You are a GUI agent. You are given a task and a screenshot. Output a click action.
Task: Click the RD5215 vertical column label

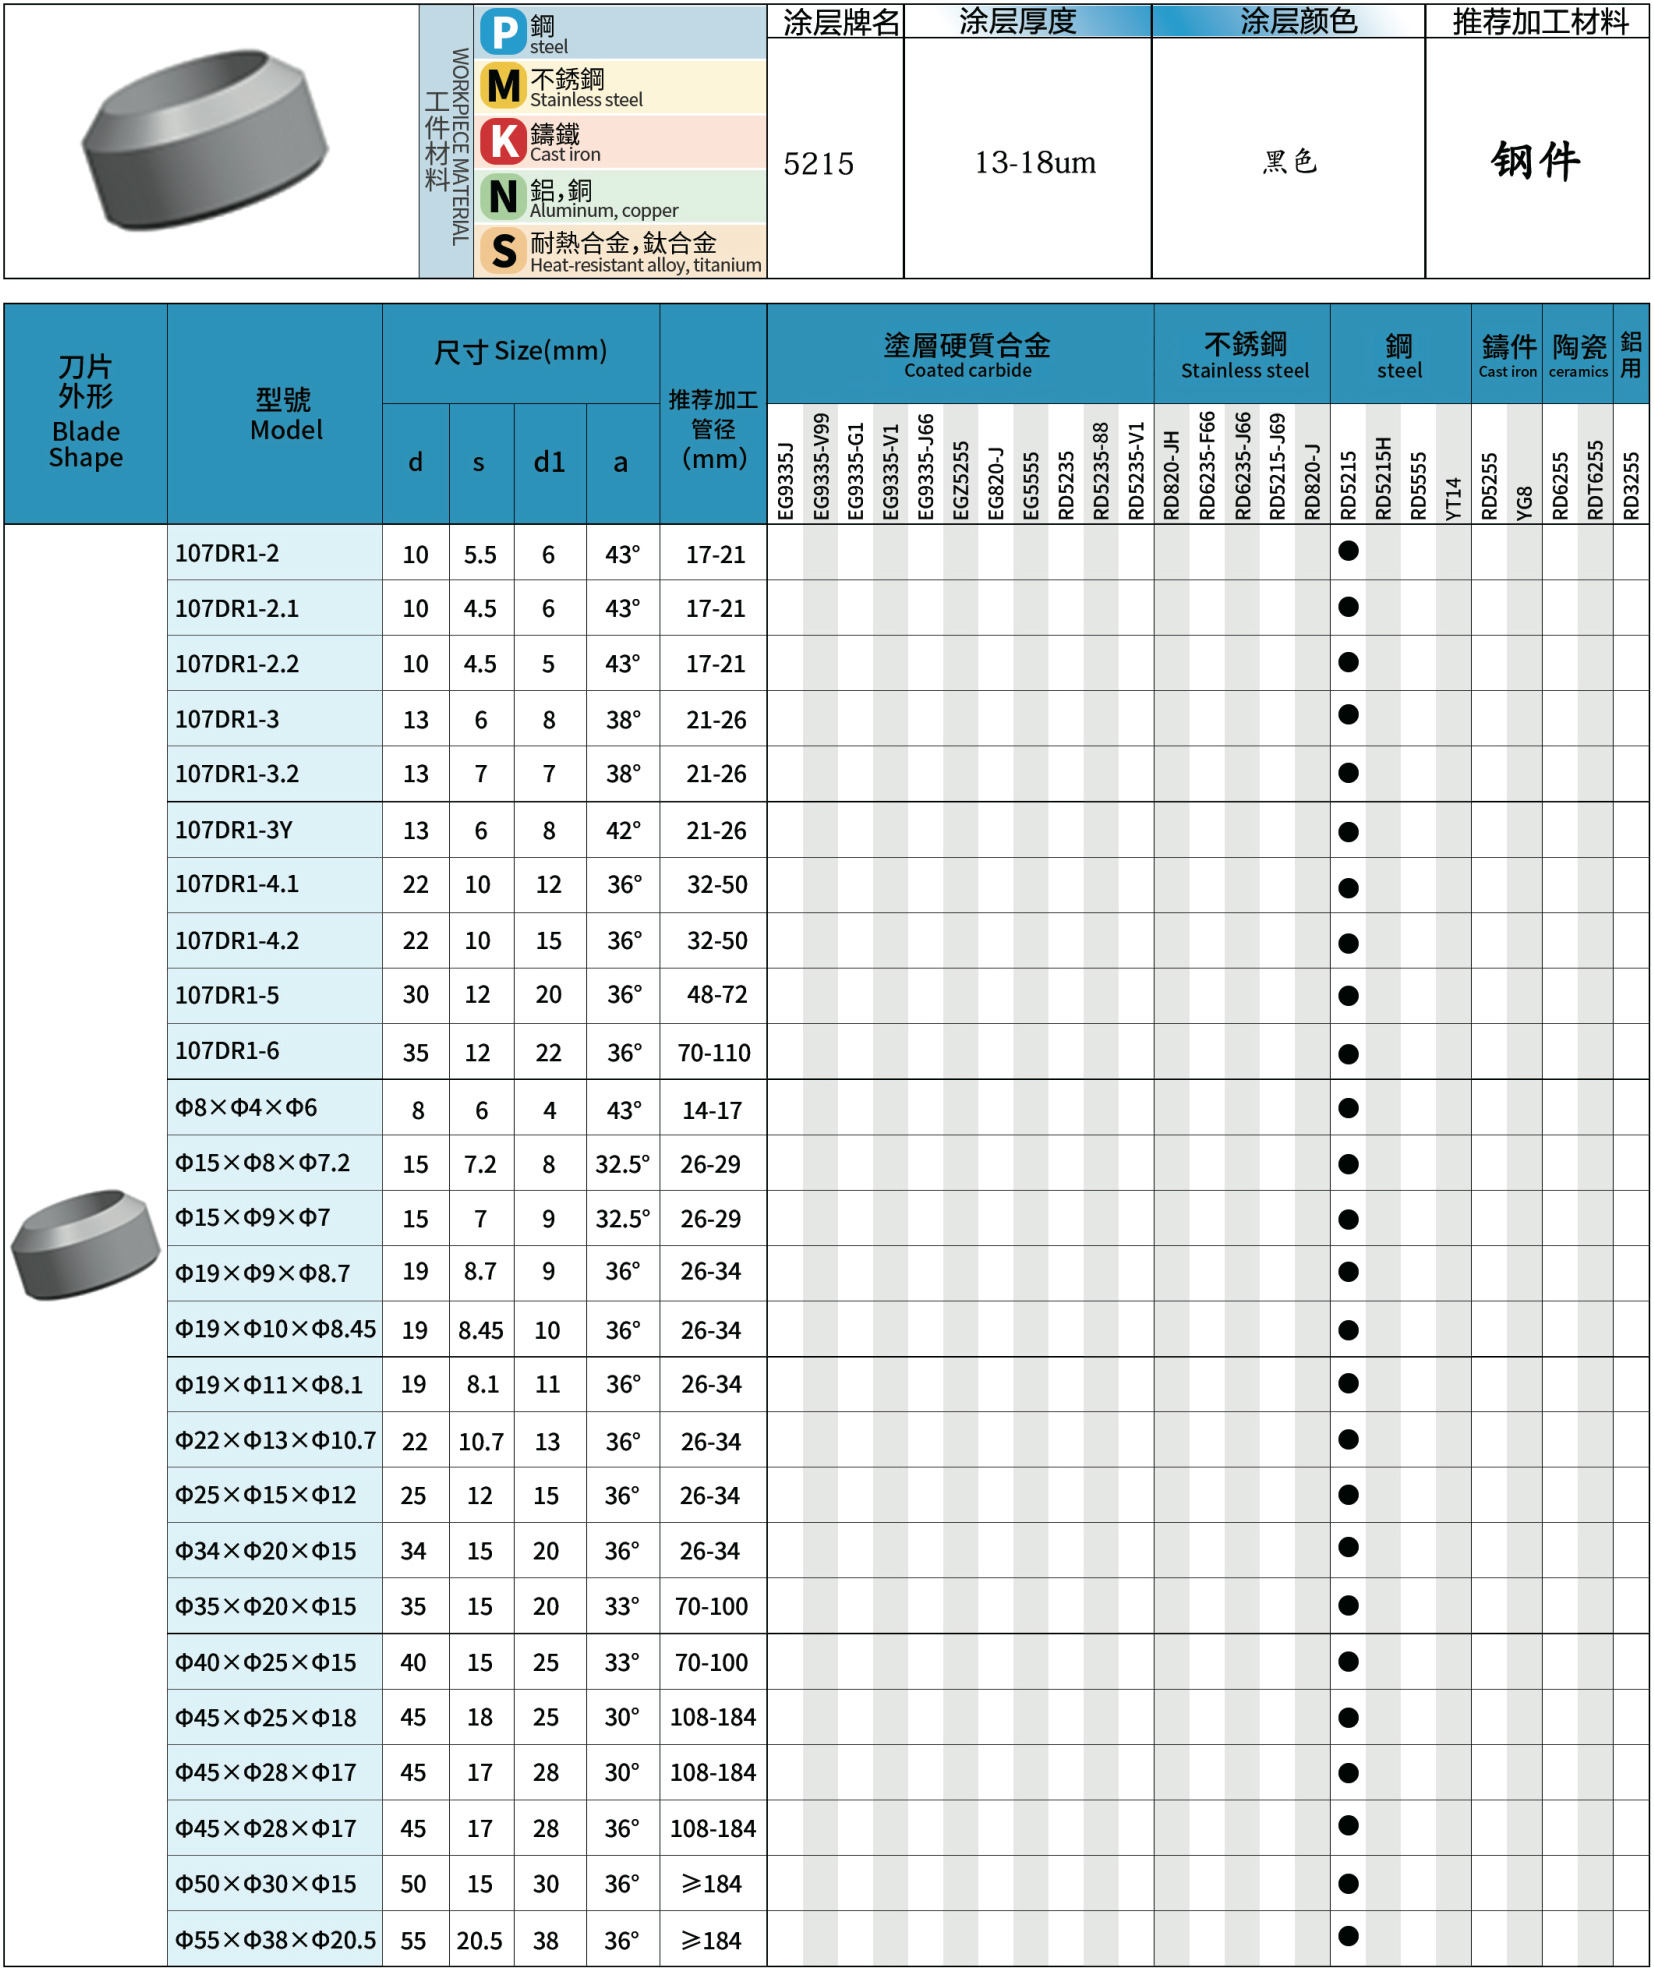pos(1348,485)
